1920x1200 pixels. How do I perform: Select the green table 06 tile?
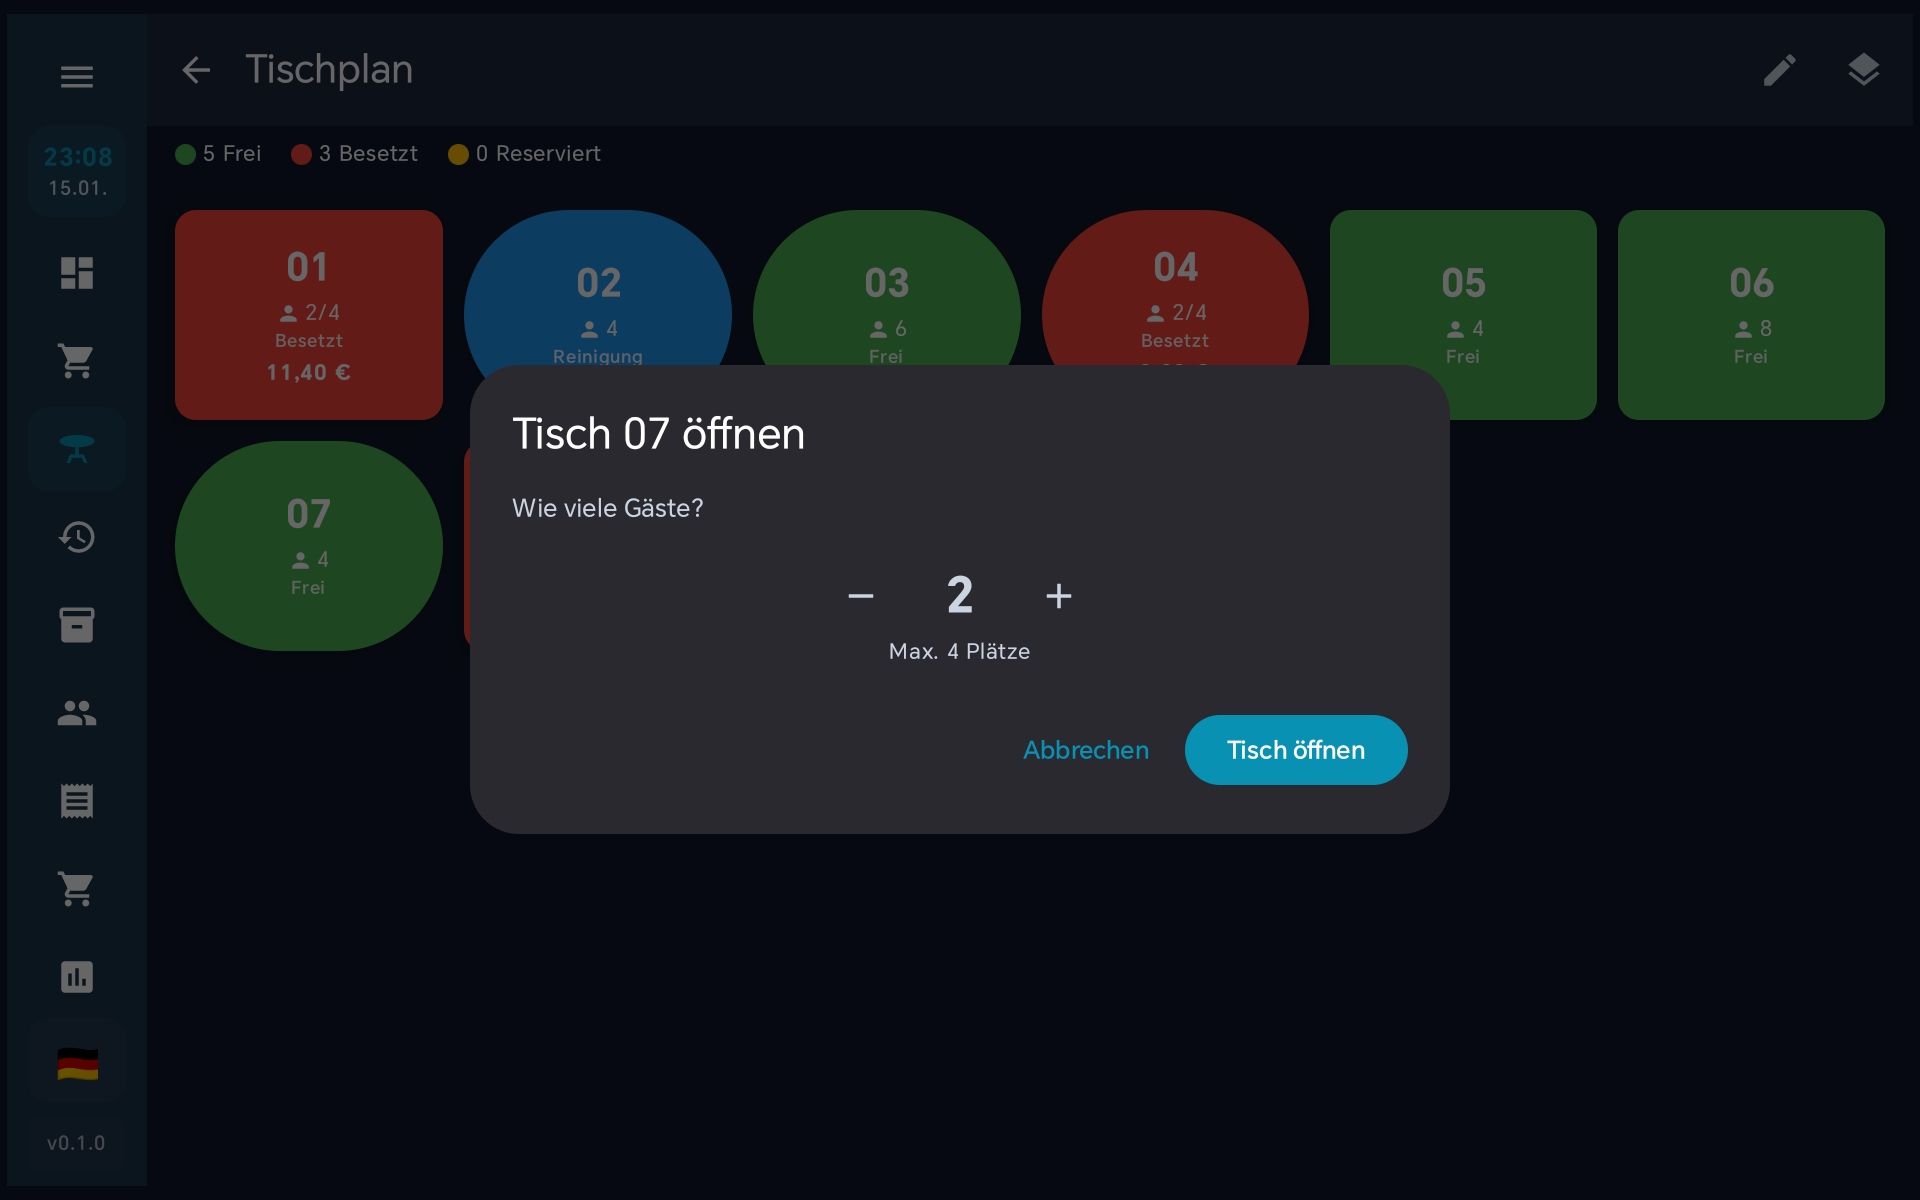tap(1751, 315)
